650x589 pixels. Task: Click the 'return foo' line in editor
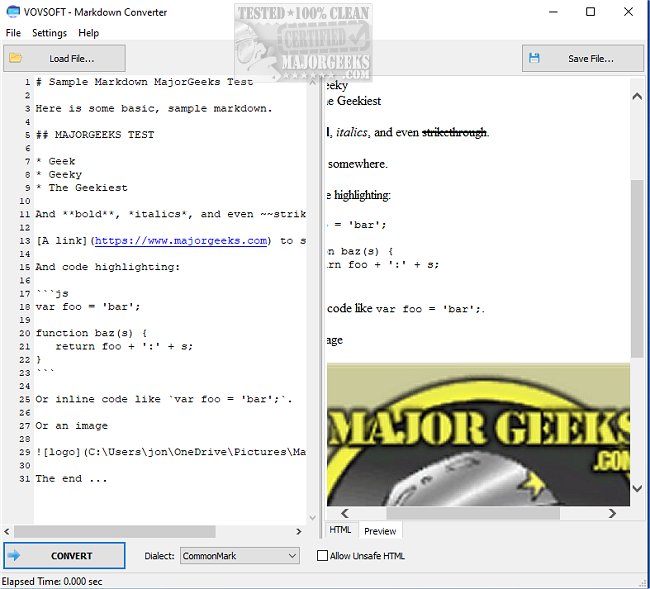pyautogui.click(x=124, y=346)
